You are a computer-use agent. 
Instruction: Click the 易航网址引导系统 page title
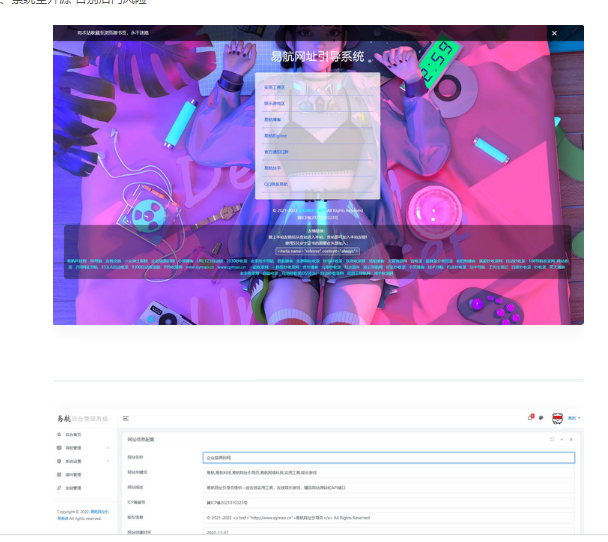coord(317,57)
